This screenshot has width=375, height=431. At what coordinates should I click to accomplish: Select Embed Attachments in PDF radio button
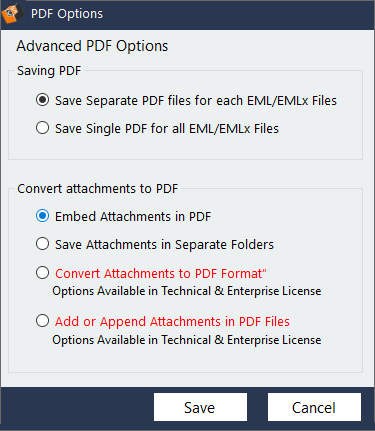(x=42, y=216)
